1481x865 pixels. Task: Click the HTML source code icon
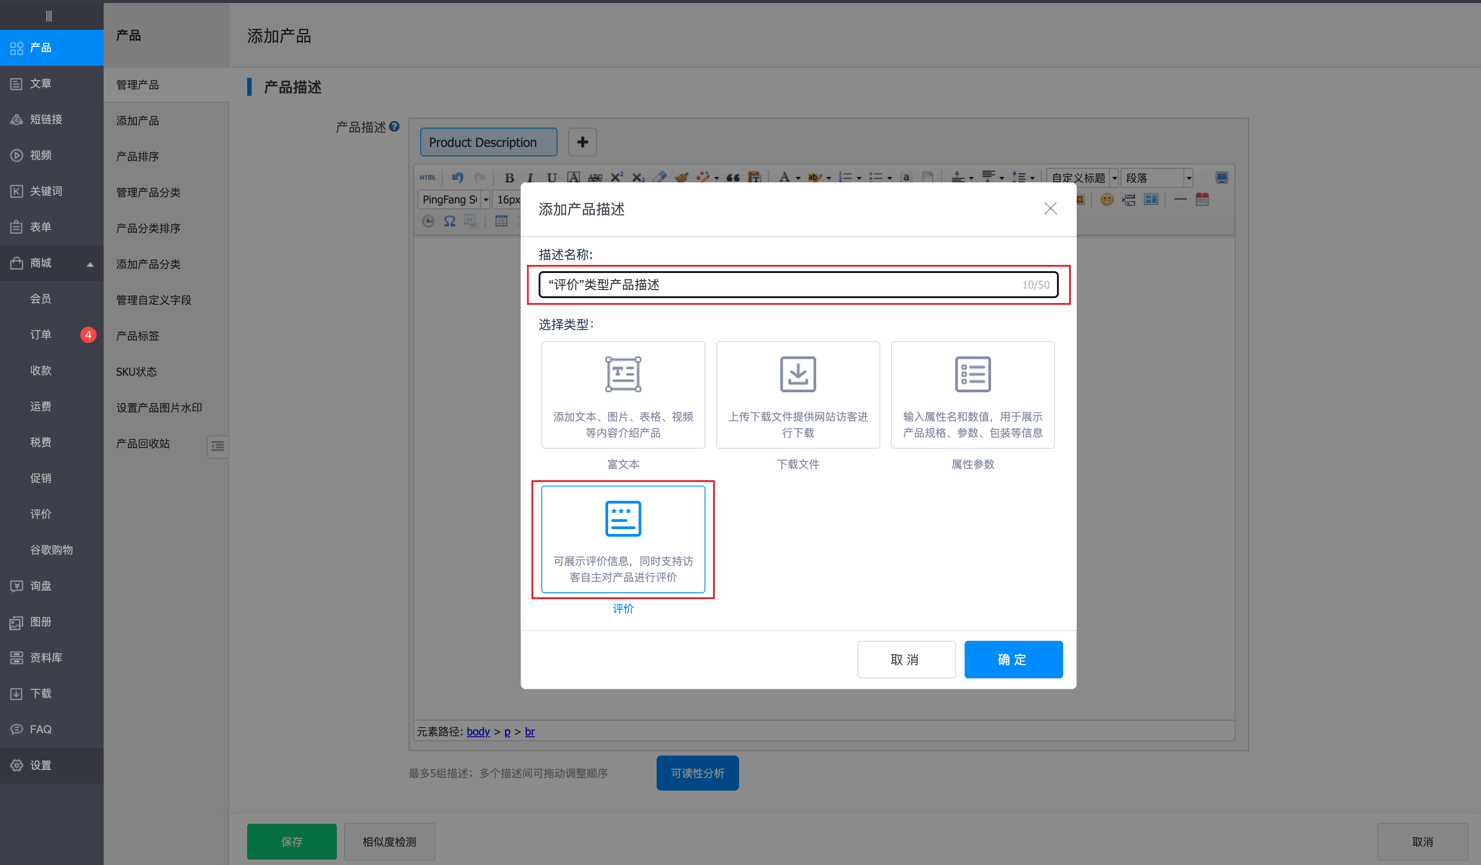click(428, 178)
